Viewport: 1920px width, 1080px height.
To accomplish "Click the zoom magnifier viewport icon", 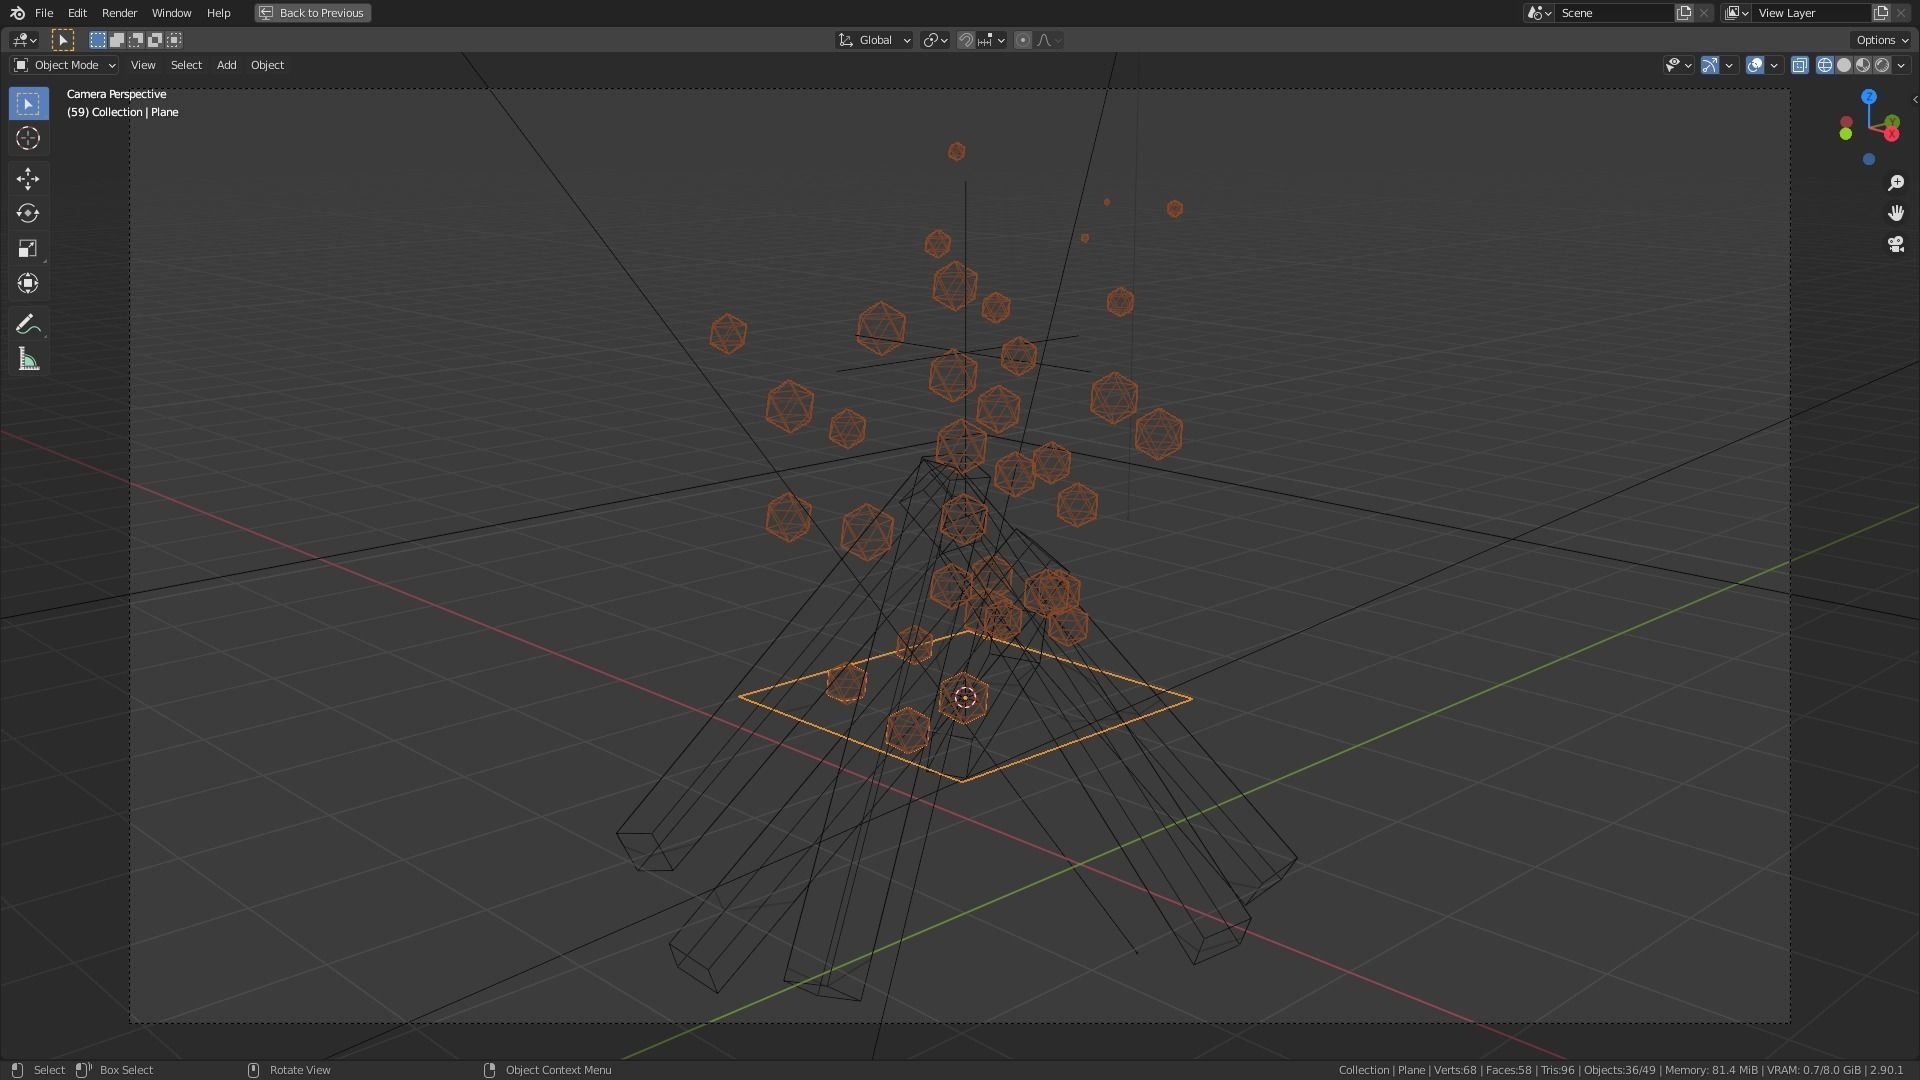I will (1895, 183).
